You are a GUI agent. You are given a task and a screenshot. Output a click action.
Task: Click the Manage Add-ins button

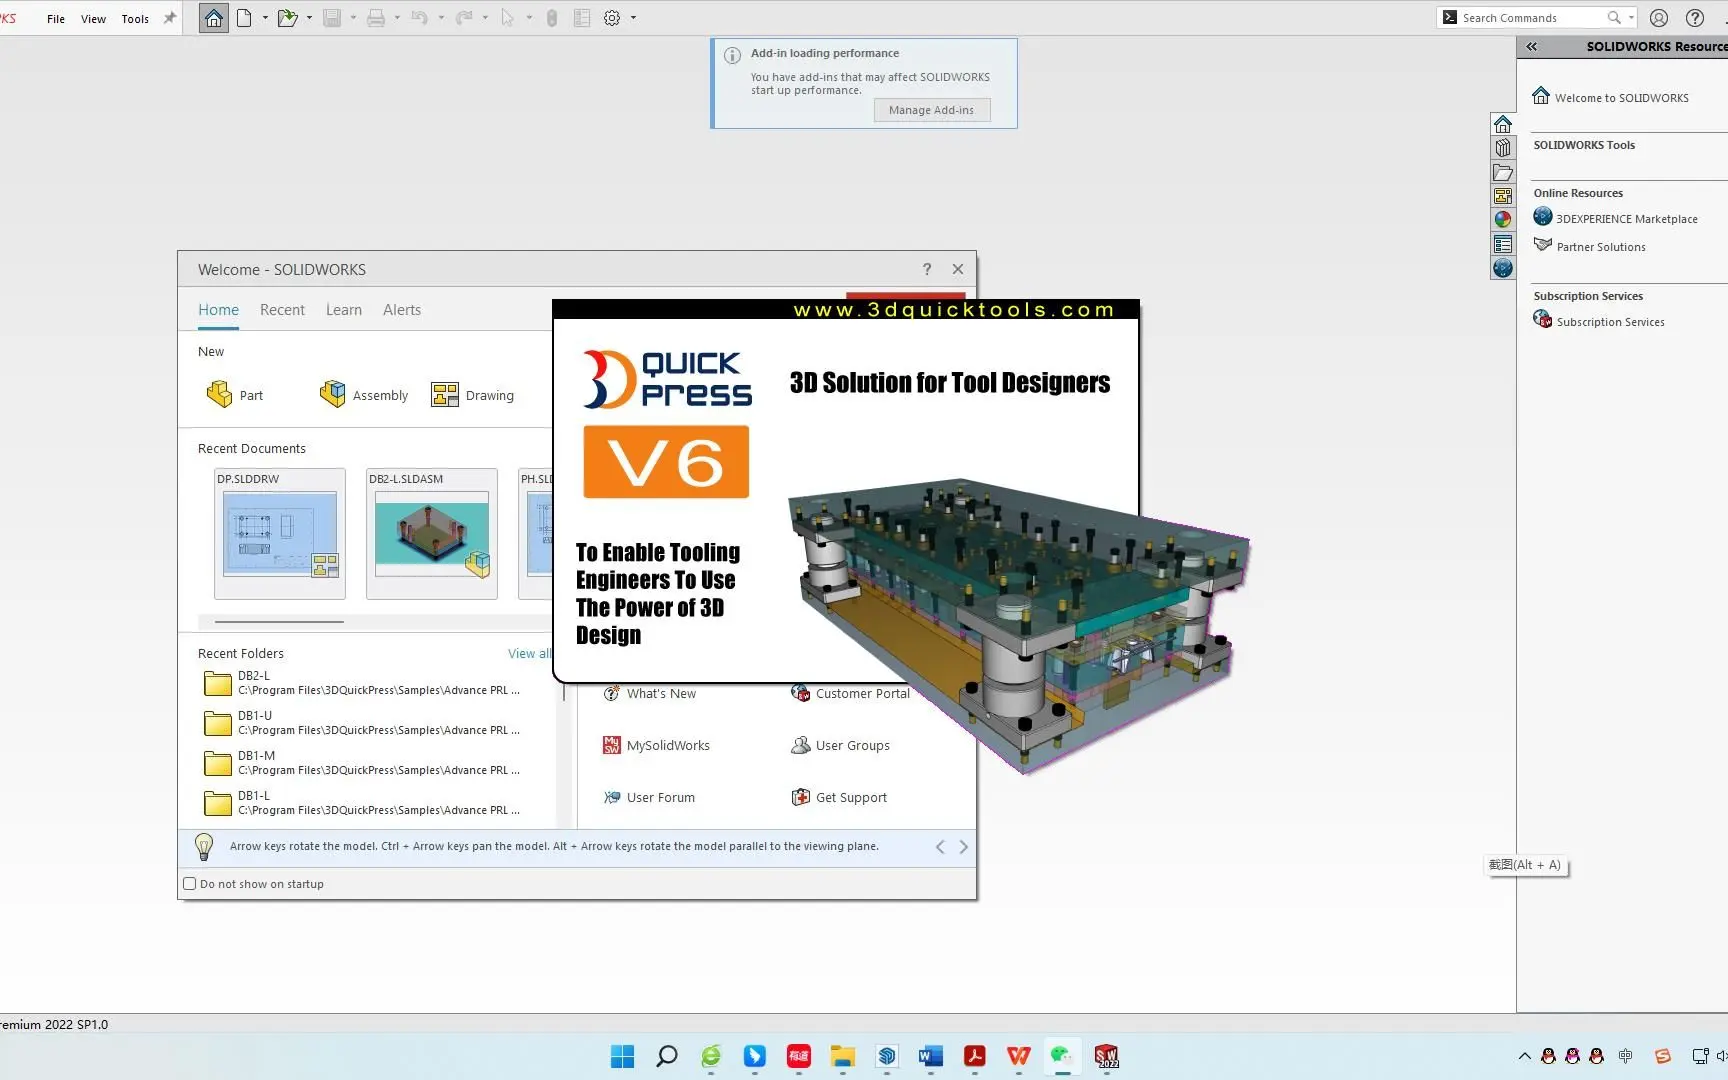[932, 110]
